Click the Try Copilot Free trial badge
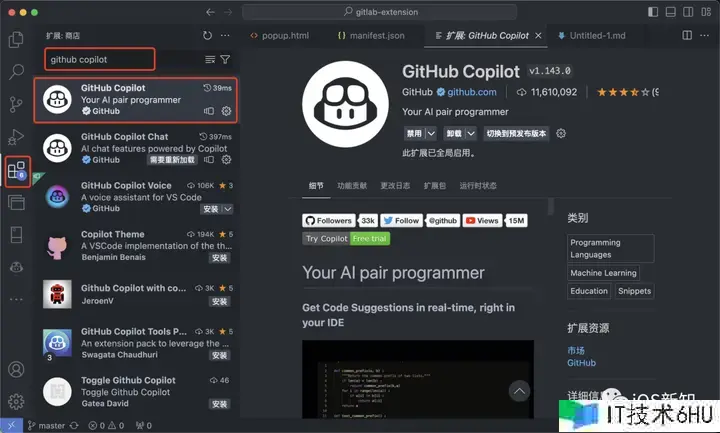This screenshot has width=720, height=433. click(346, 239)
